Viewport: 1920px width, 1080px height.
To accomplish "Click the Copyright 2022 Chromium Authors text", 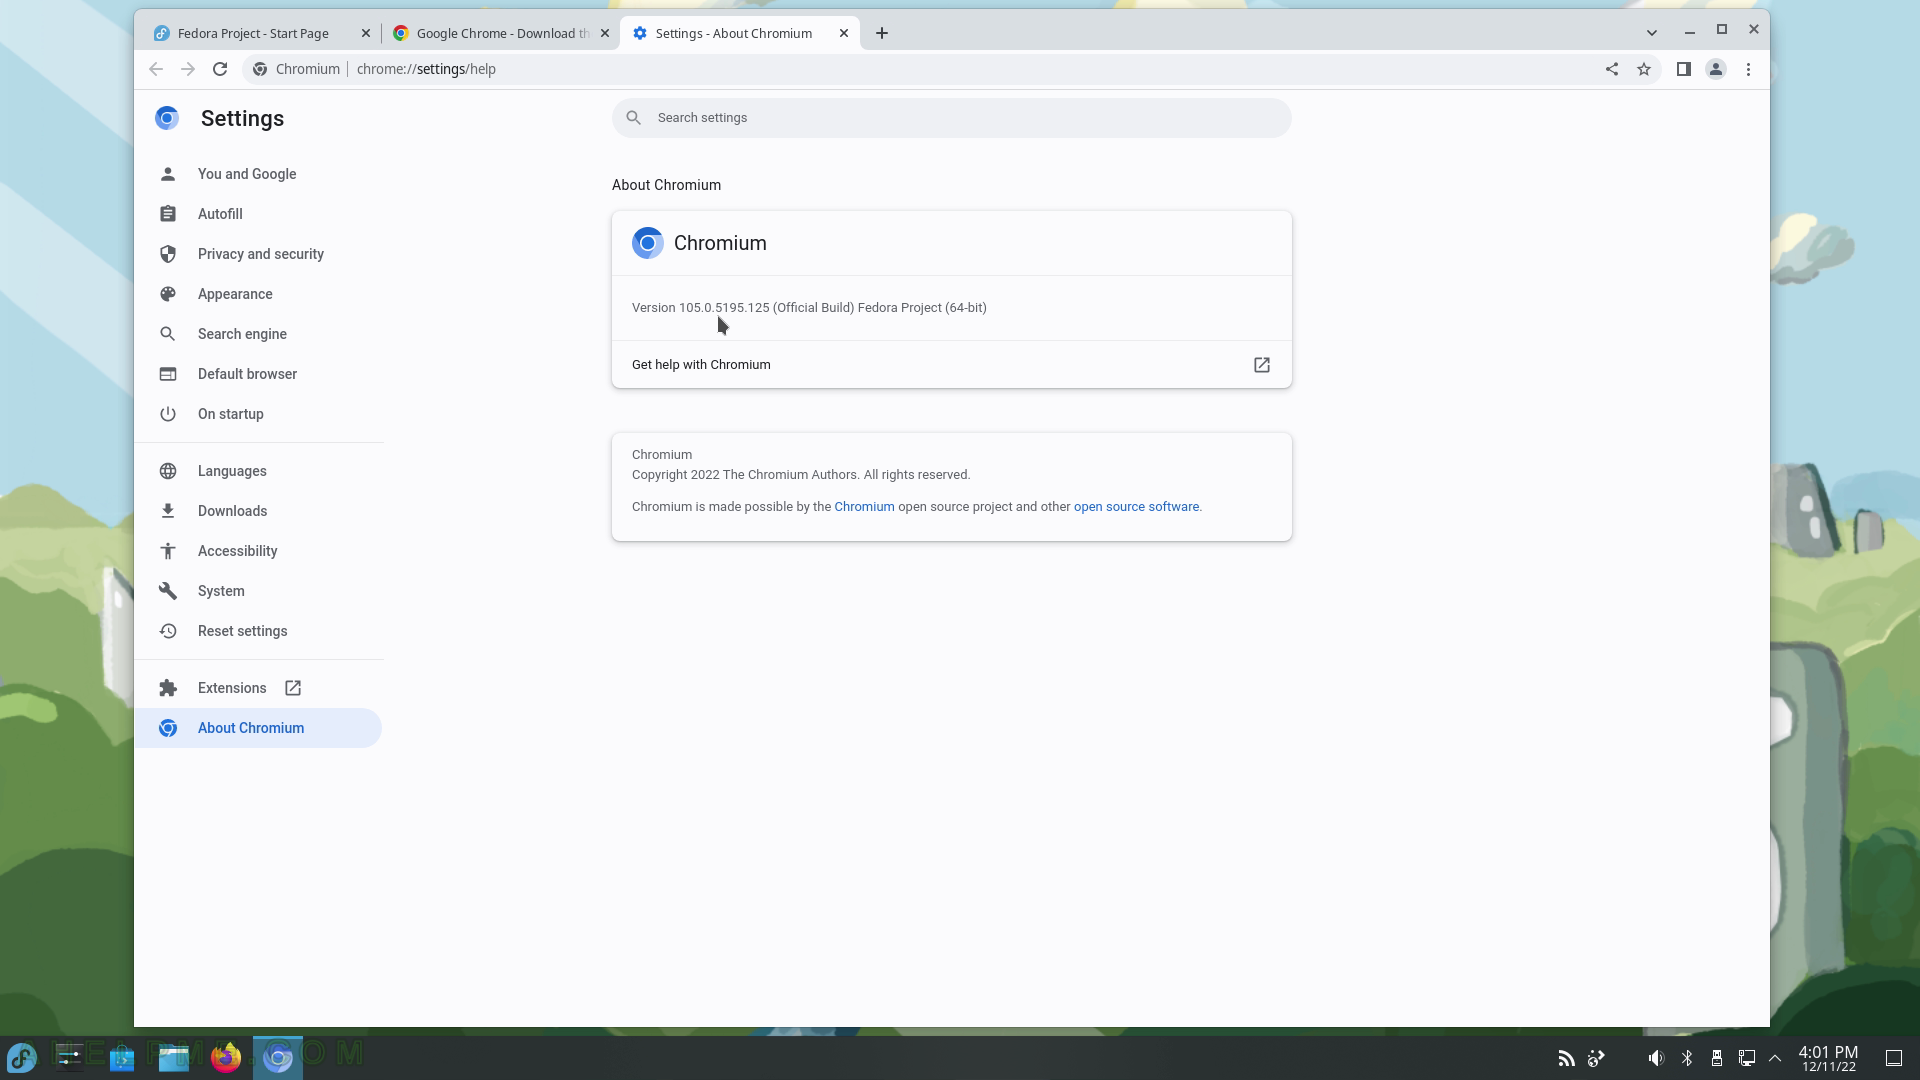I will [801, 475].
